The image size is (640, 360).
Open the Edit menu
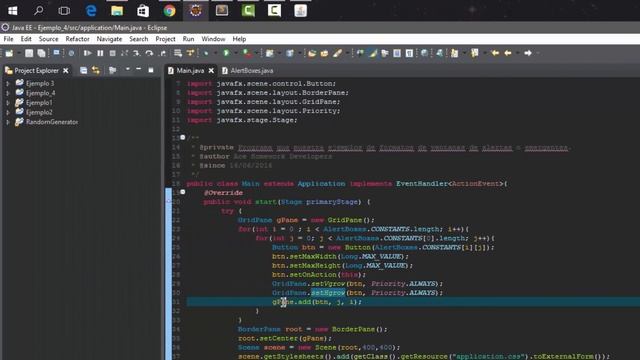[x=26, y=39]
